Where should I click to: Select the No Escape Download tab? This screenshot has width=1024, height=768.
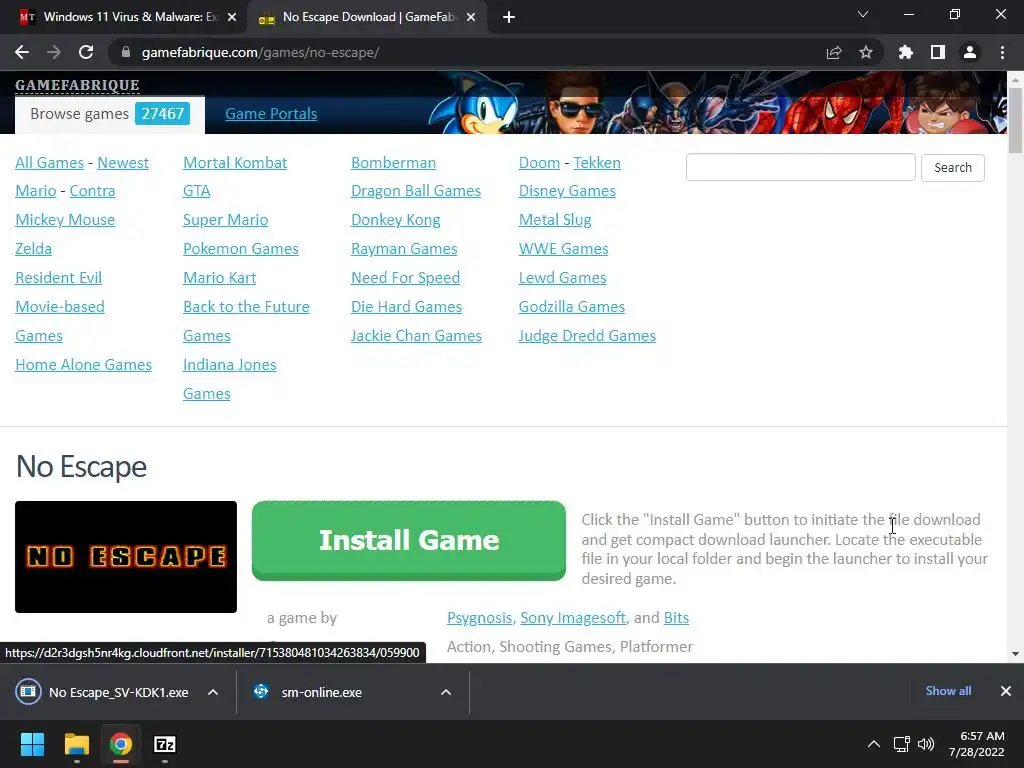tap(367, 18)
